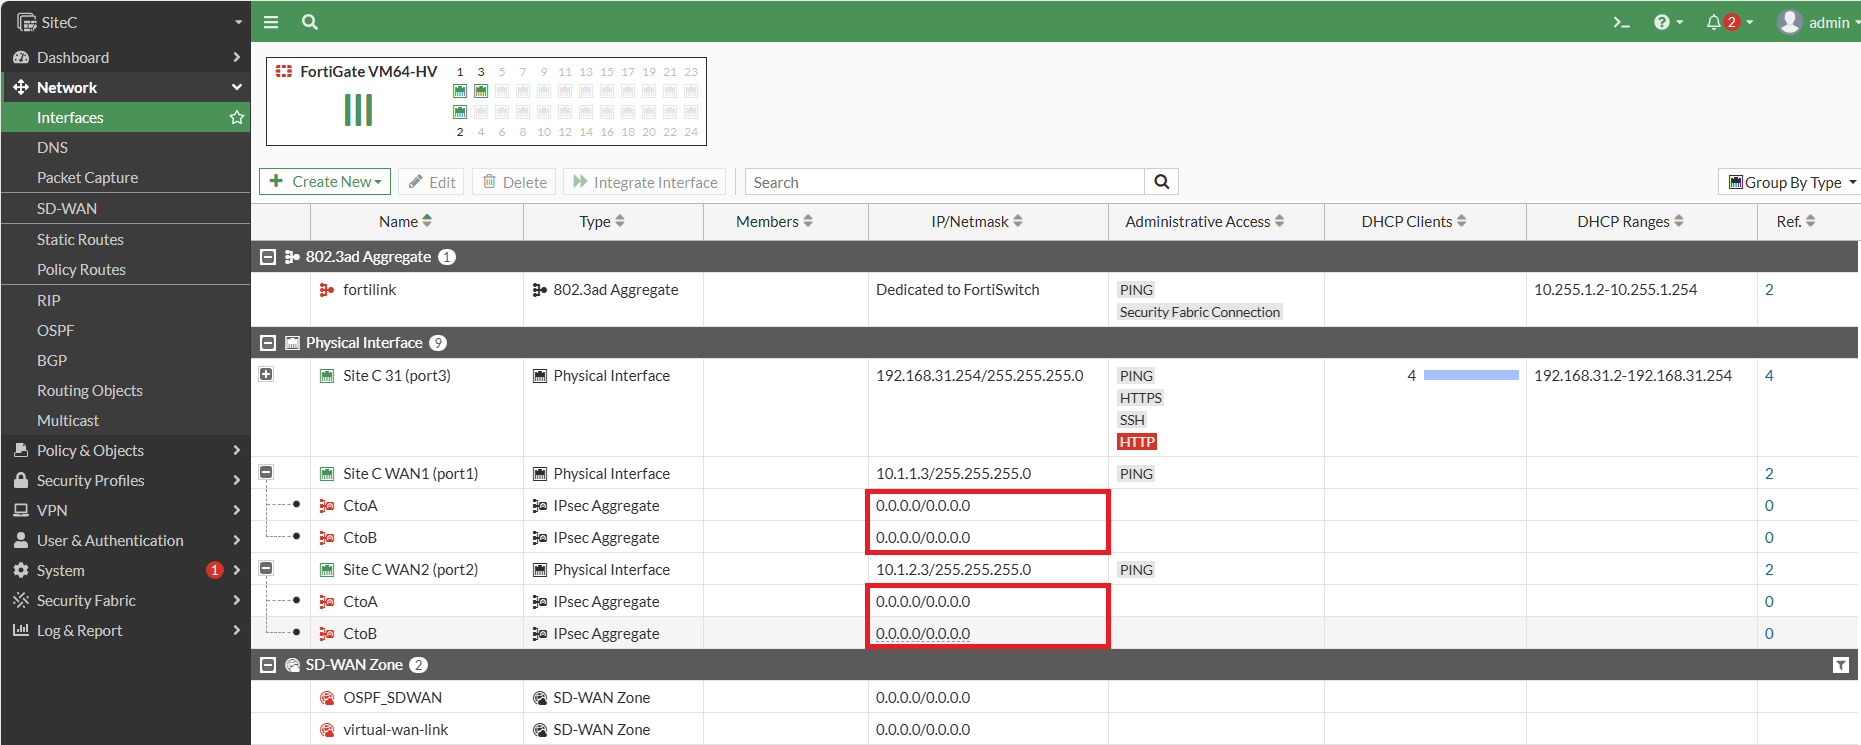The width and height of the screenshot is (1861, 745).
Task: Click the search magnifier button in interface list
Action: pyautogui.click(x=1161, y=182)
